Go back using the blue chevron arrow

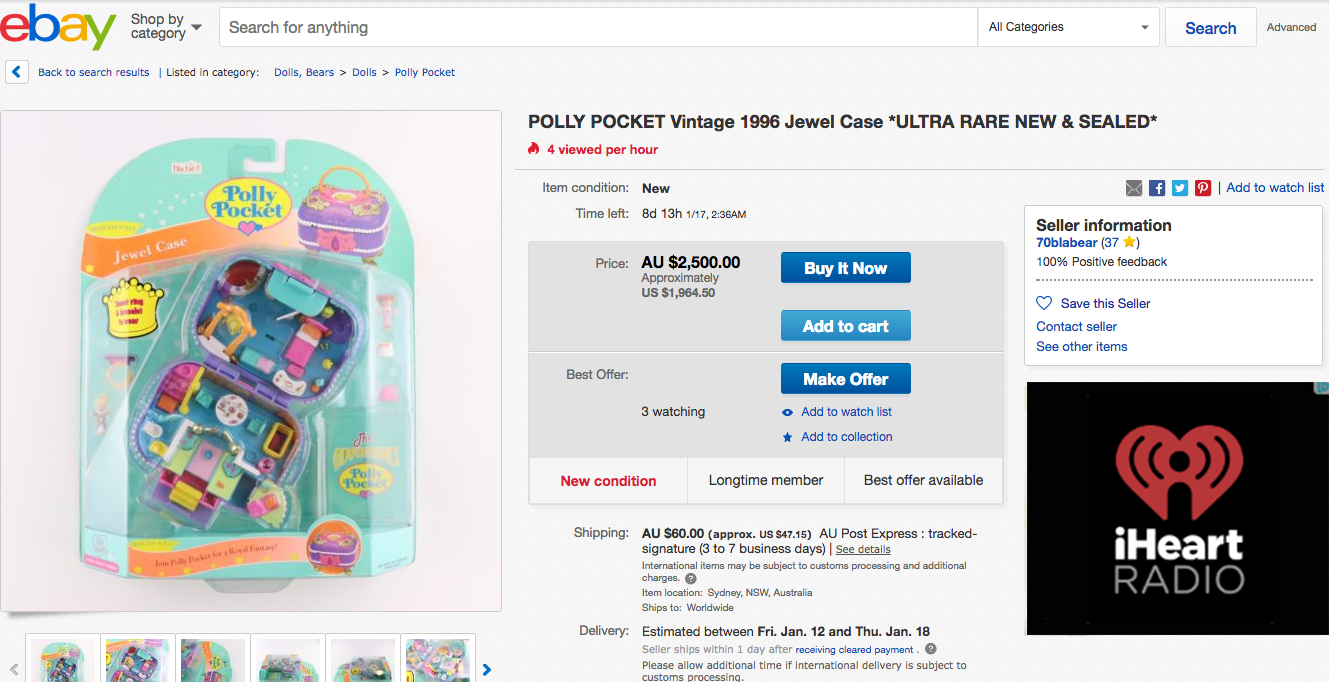16,71
